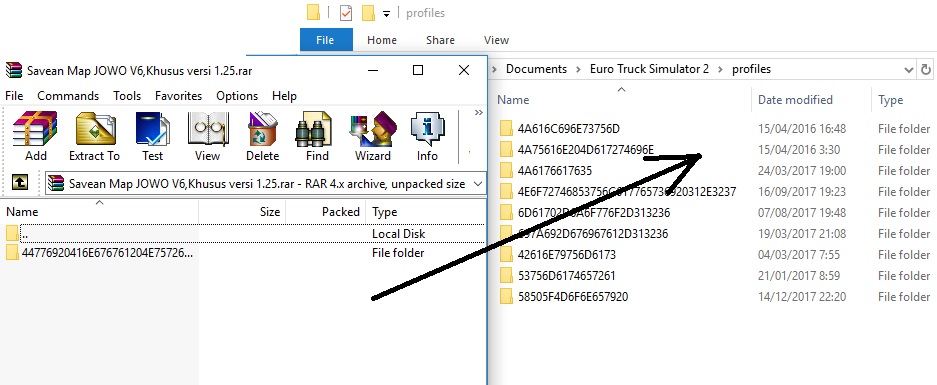Open the quick access toolbar customize arrow
Image resolution: width=937 pixels, height=385 pixels.
point(387,14)
